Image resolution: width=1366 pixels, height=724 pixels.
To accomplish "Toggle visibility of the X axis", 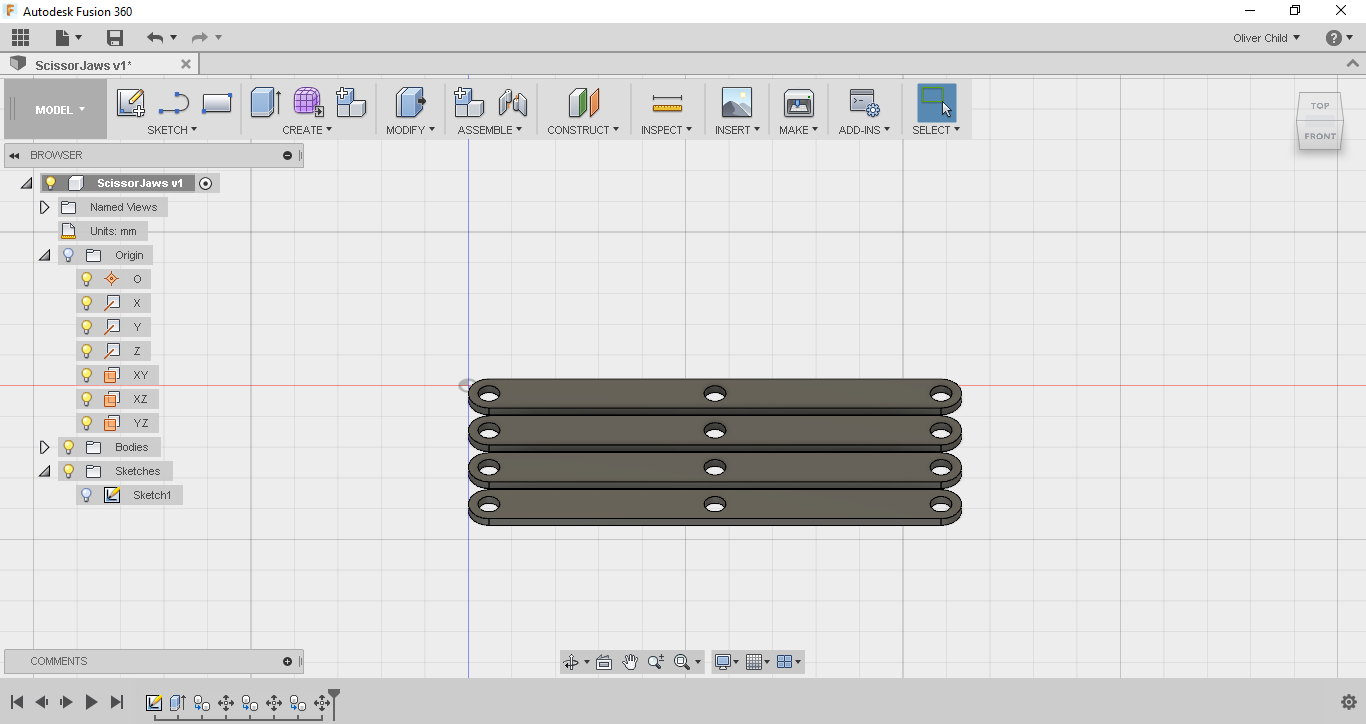I will pos(87,303).
